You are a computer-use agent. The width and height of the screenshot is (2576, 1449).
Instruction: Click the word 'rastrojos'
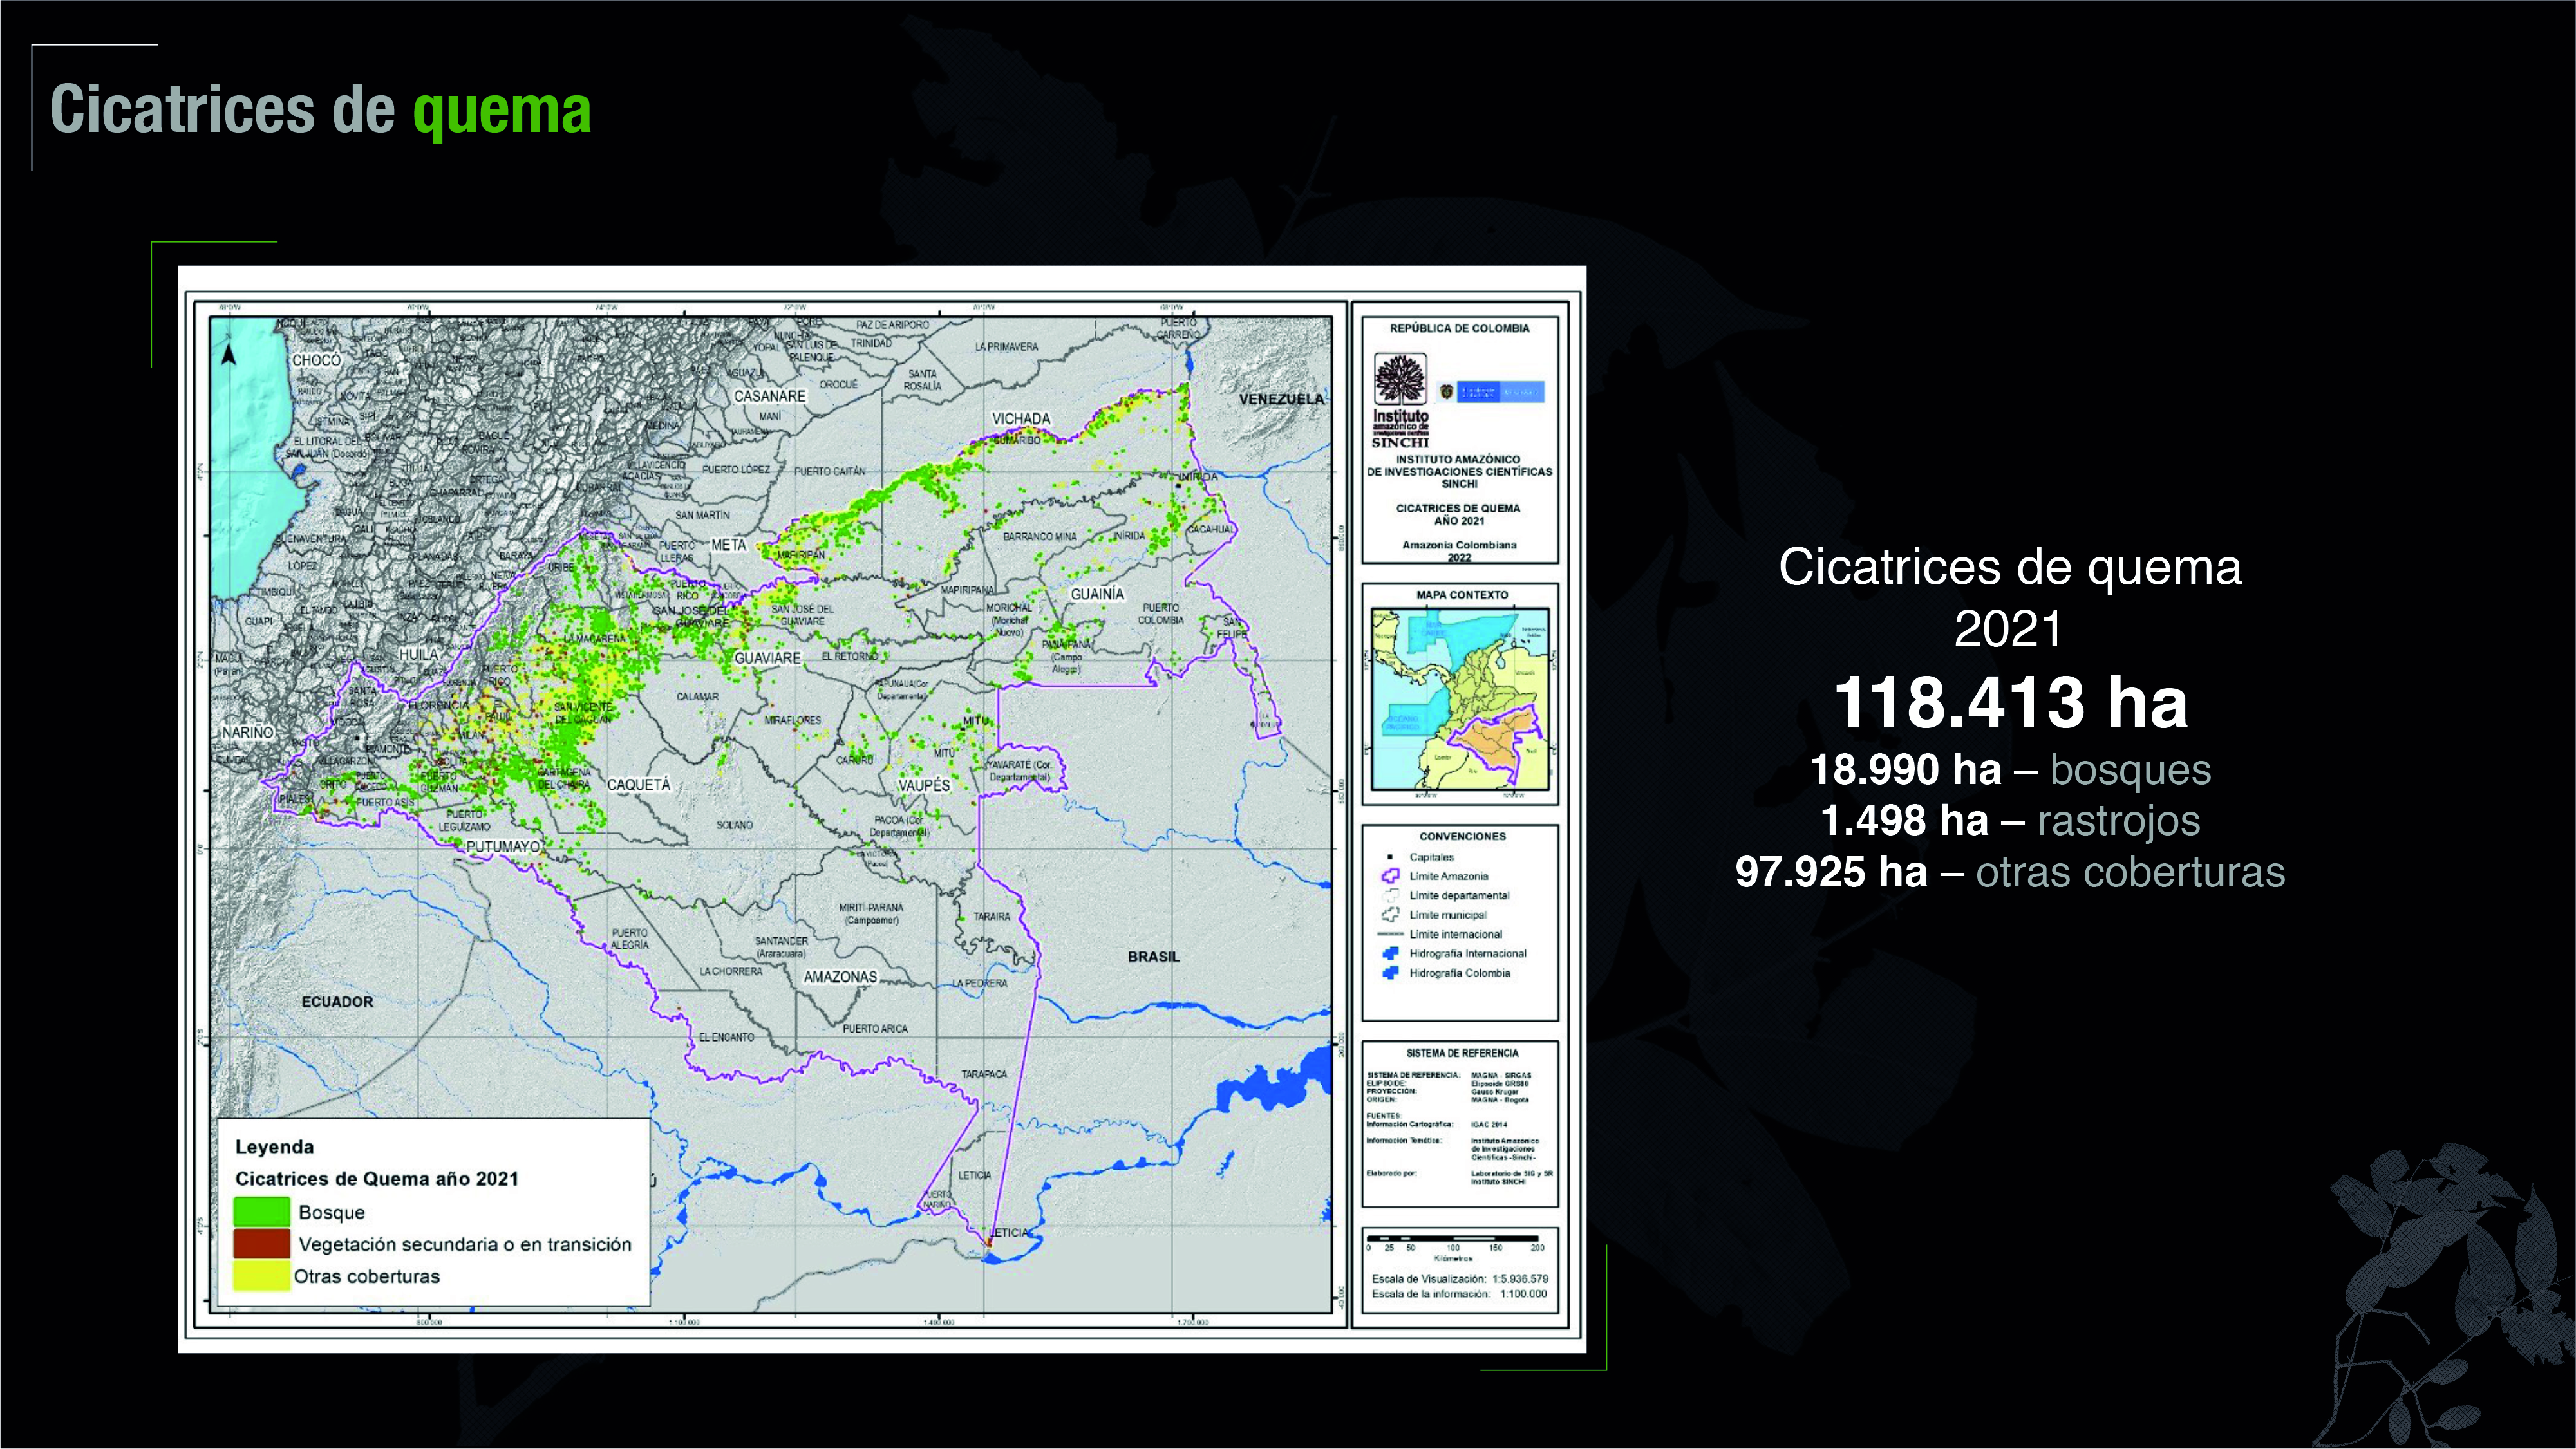pos(2118,822)
